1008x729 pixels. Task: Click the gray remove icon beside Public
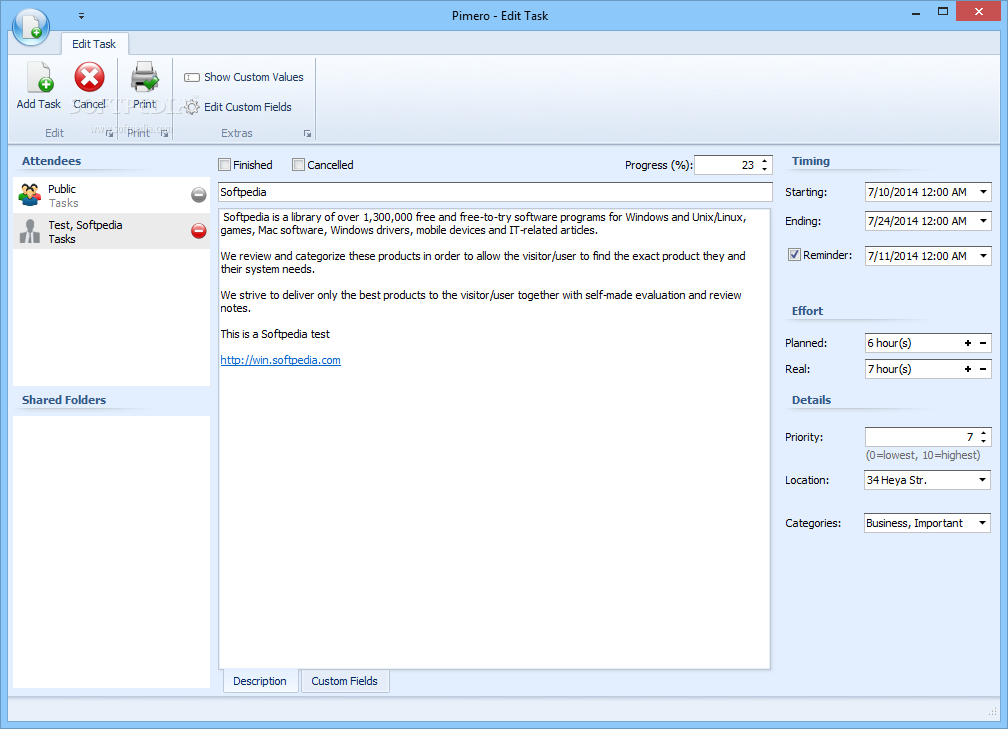[x=199, y=195]
